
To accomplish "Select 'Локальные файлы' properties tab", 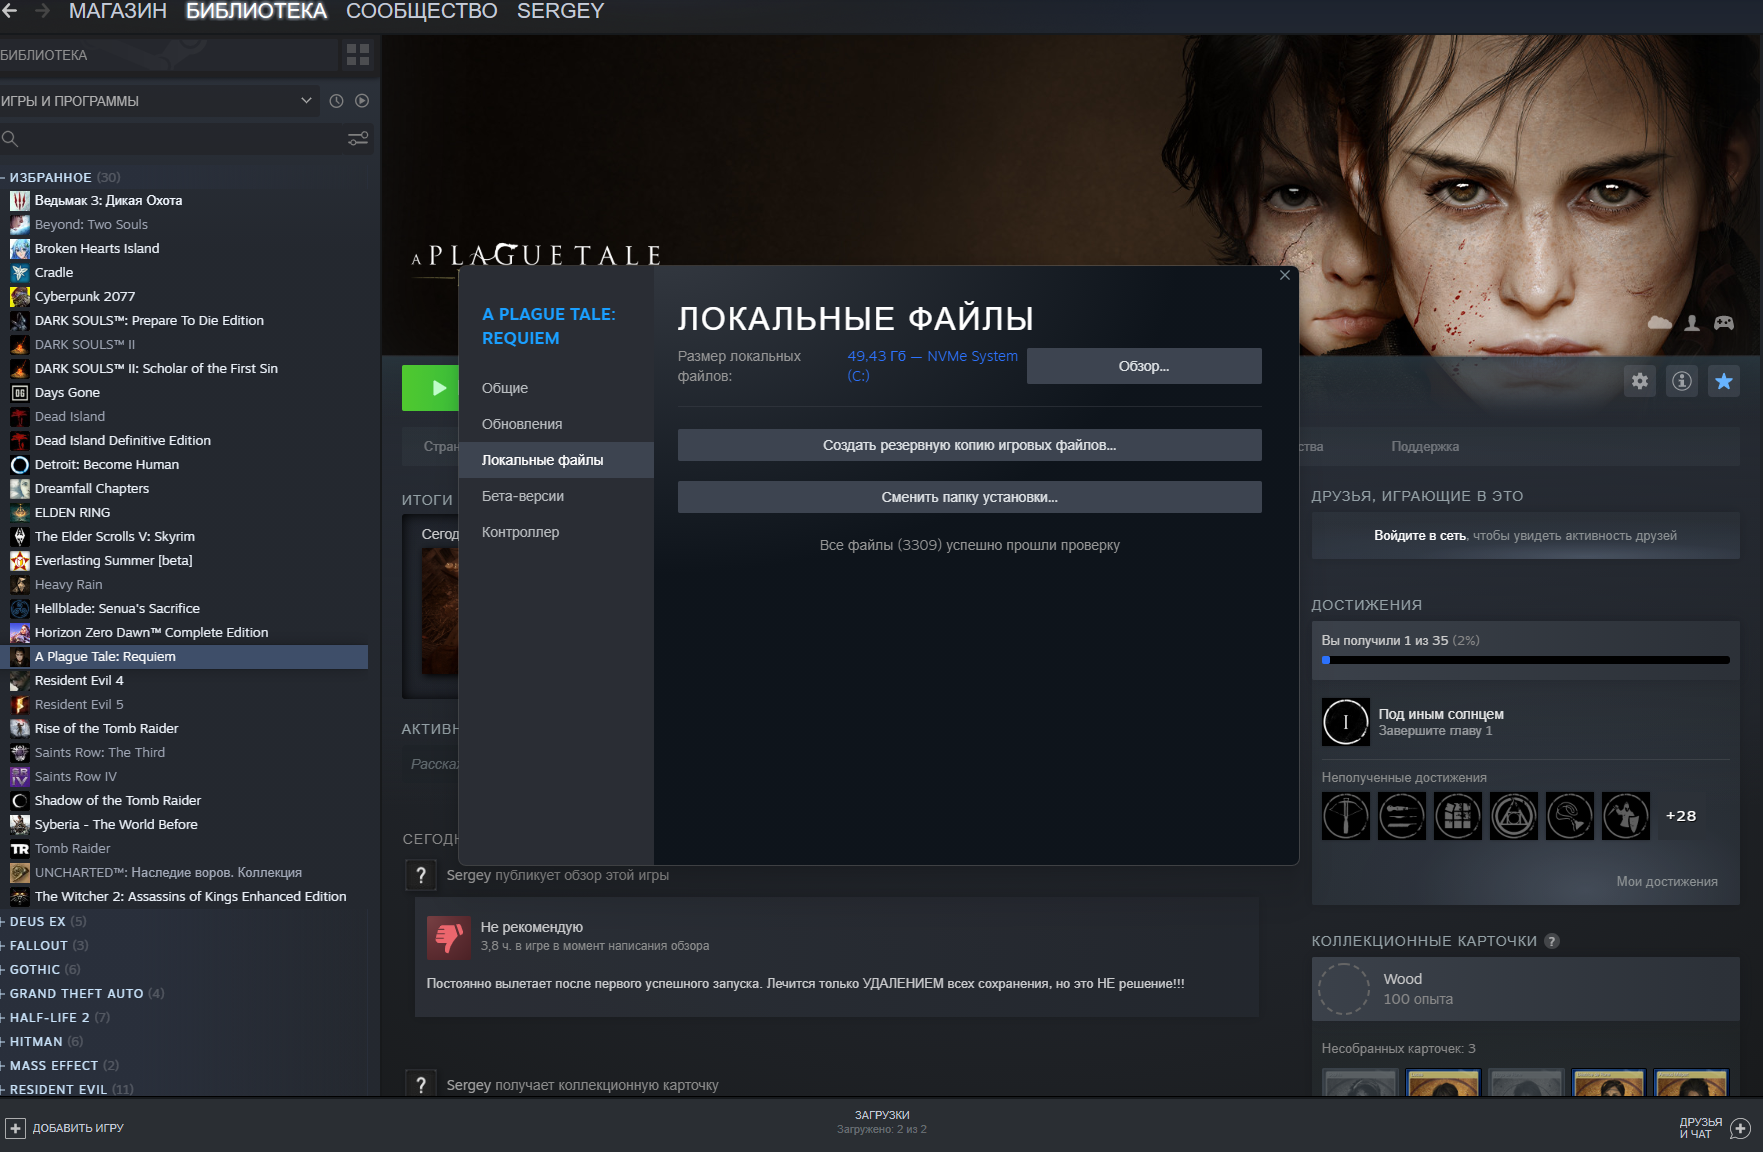I will (x=556, y=460).
